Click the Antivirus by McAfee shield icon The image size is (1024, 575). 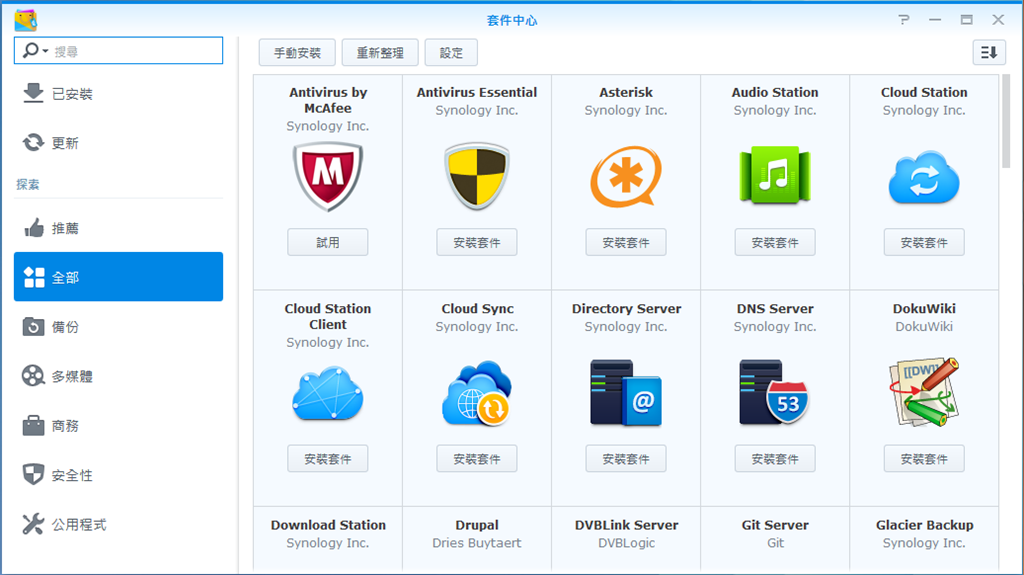click(327, 176)
